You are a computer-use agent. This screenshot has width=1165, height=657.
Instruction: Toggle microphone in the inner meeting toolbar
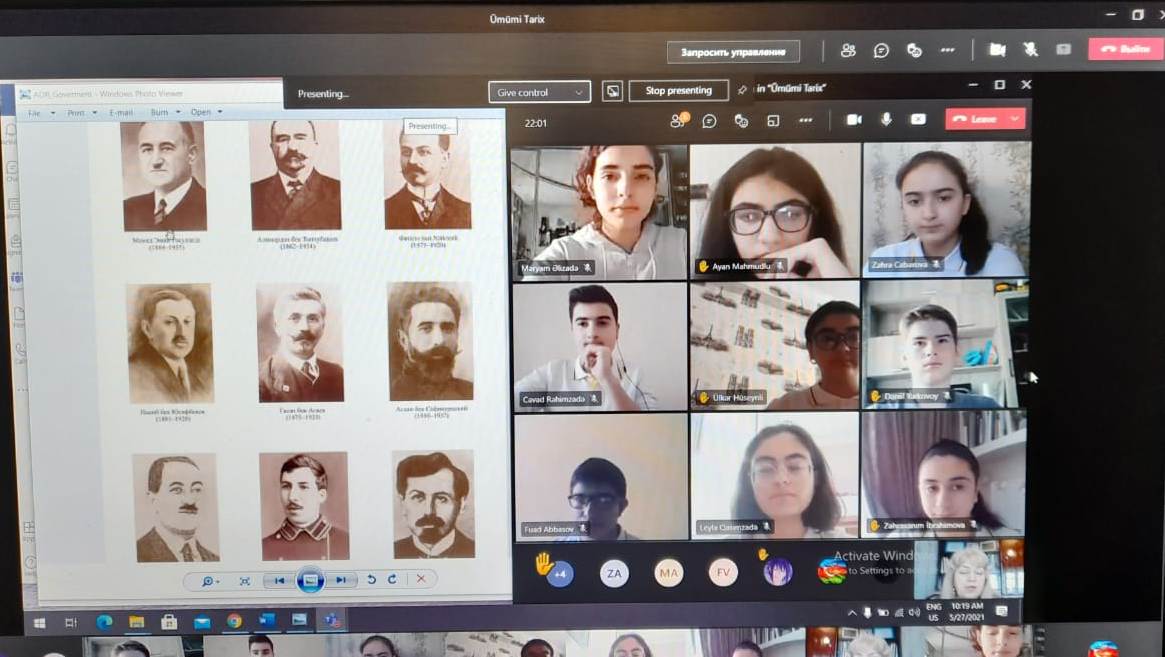(886, 119)
